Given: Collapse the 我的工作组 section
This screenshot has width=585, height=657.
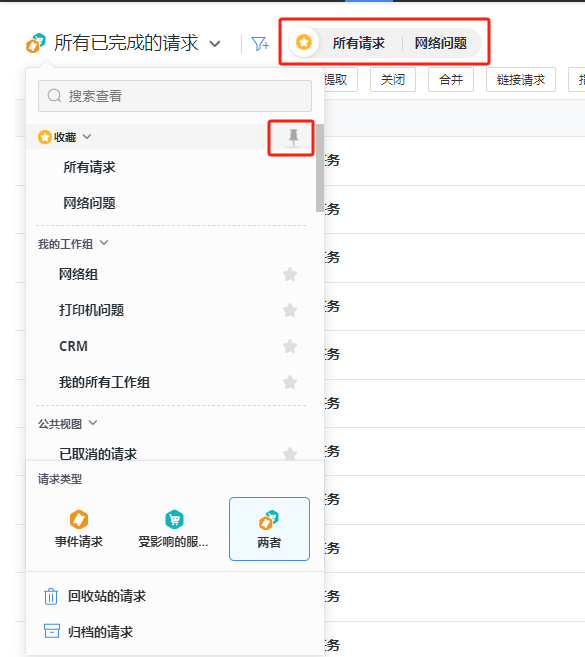Looking at the screenshot, I should coord(104,243).
